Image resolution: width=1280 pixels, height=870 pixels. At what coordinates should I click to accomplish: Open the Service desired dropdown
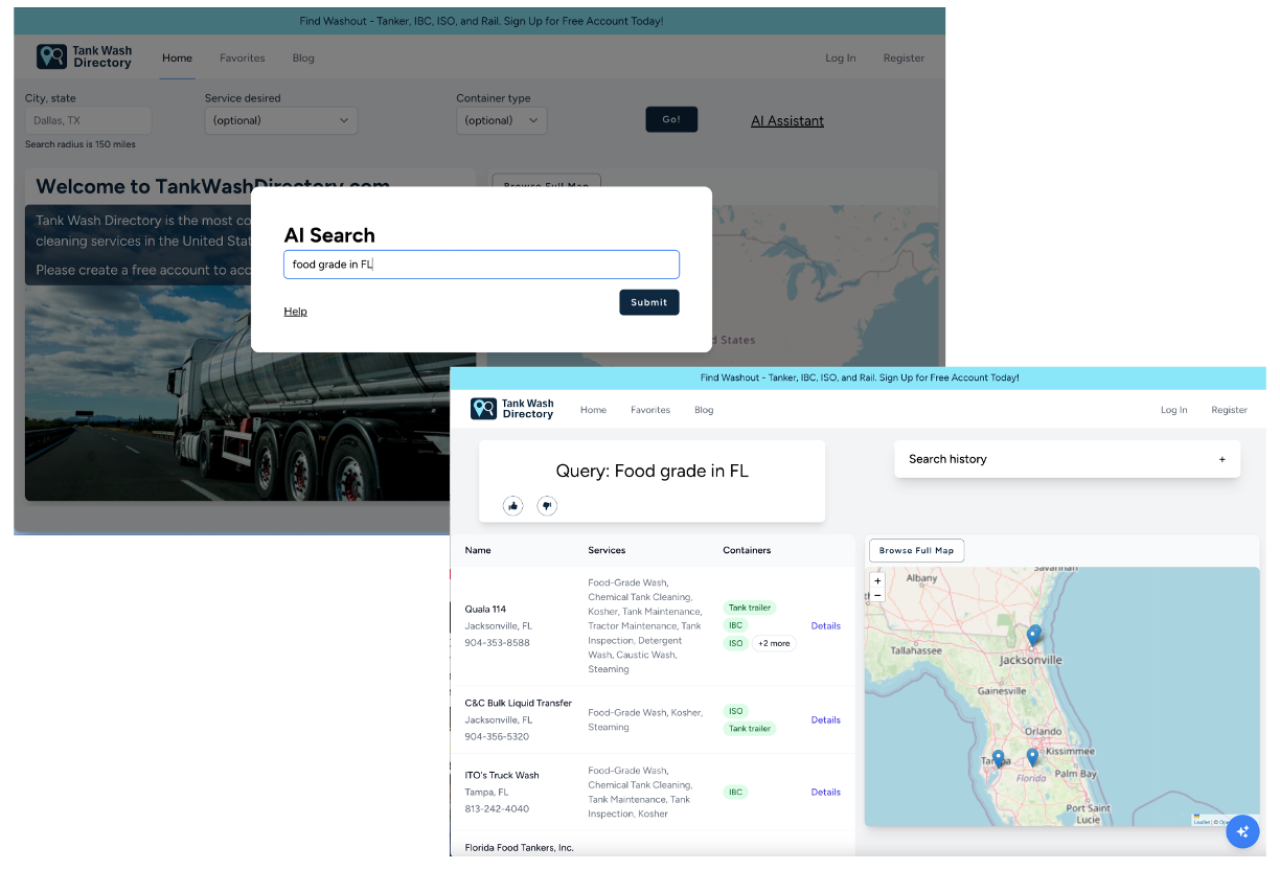281,121
